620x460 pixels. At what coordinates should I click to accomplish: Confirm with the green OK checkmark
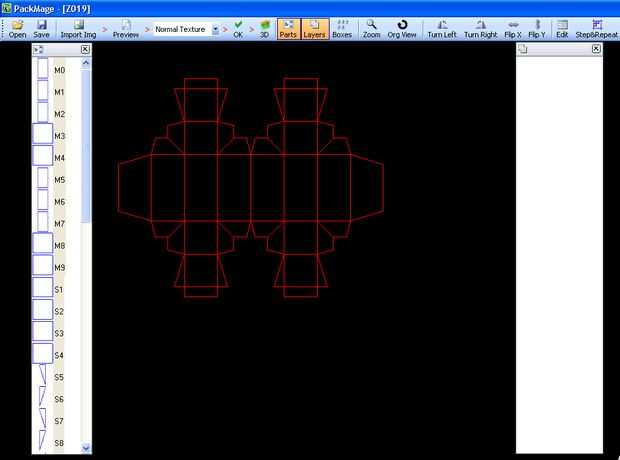tap(238, 29)
